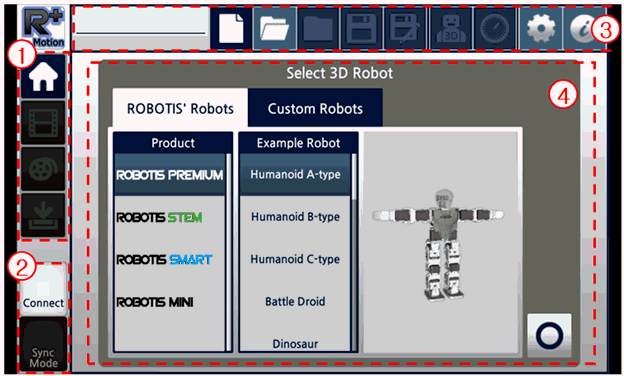The width and height of the screenshot is (624, 376).
Task: Select the film strip motion editor icon
Action: click(43, 123)
